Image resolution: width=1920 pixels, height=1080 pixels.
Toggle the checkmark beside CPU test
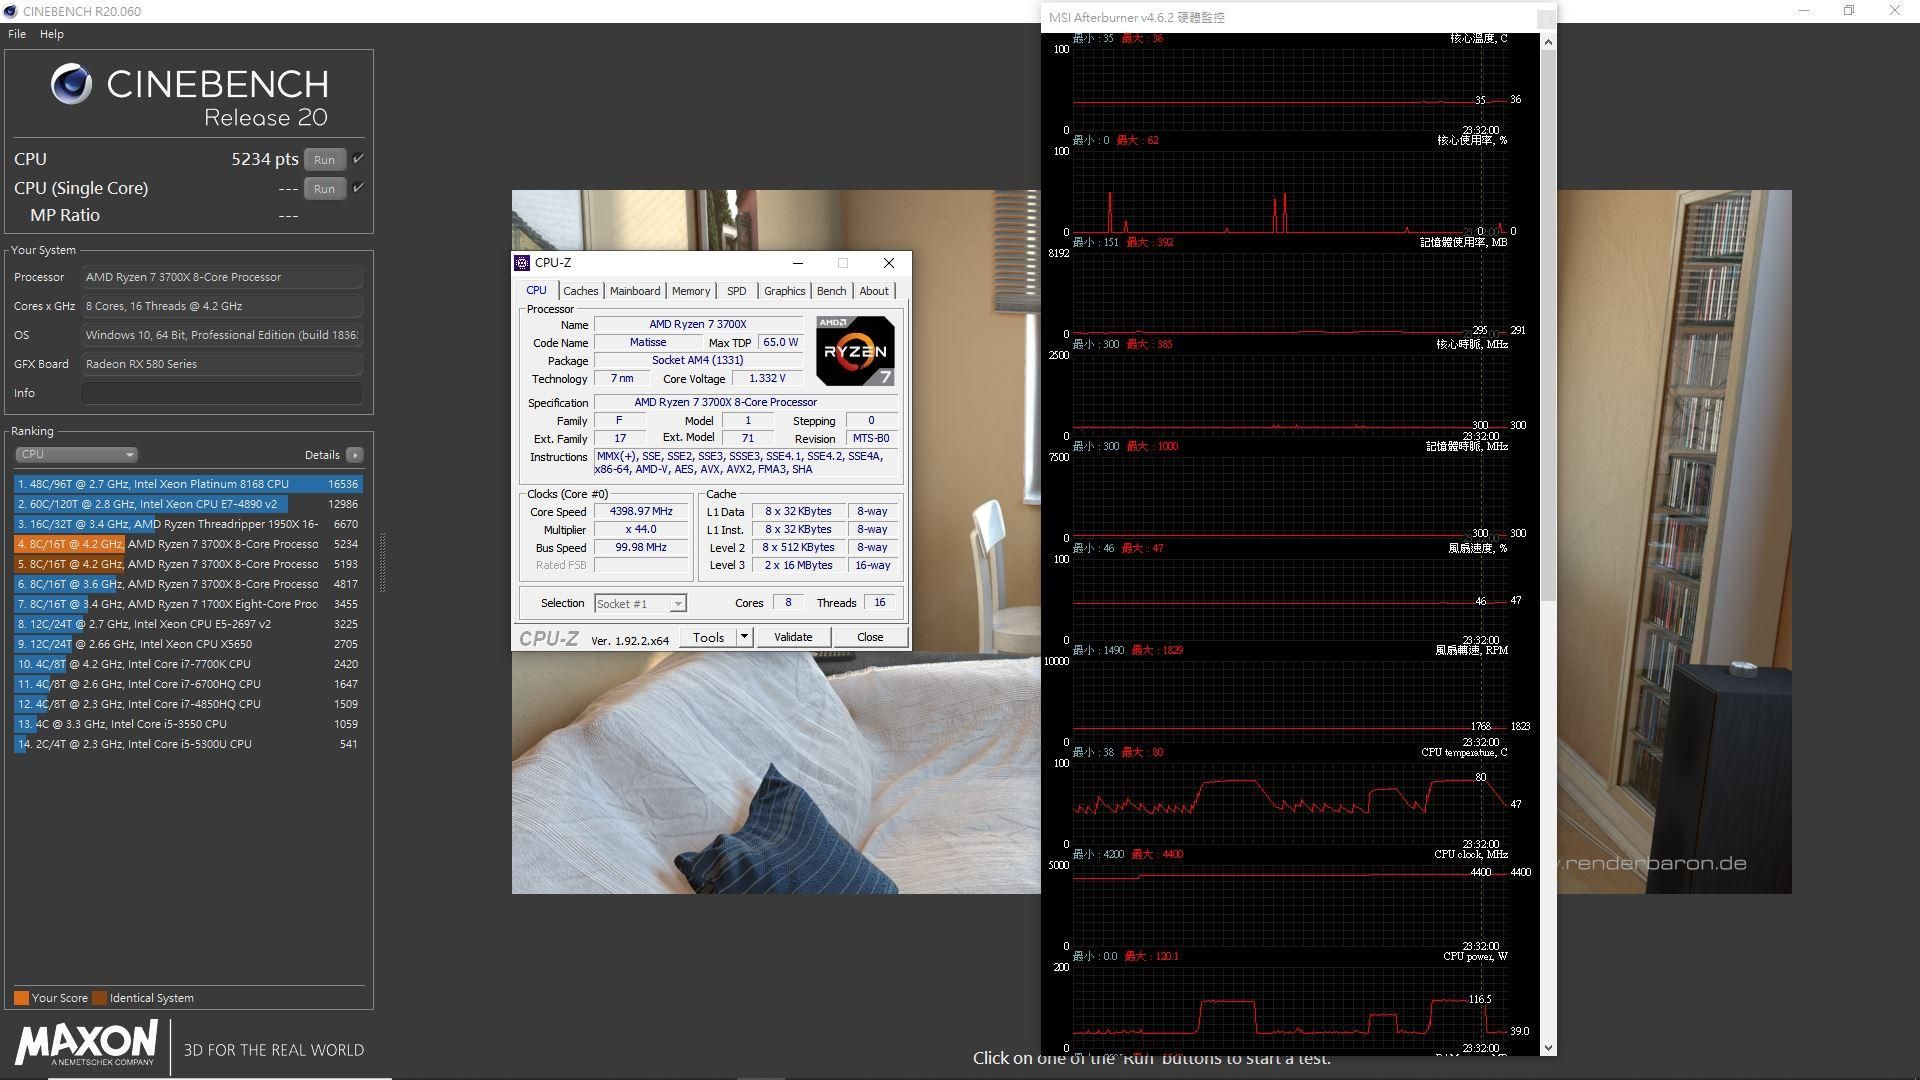click(356, 157)
